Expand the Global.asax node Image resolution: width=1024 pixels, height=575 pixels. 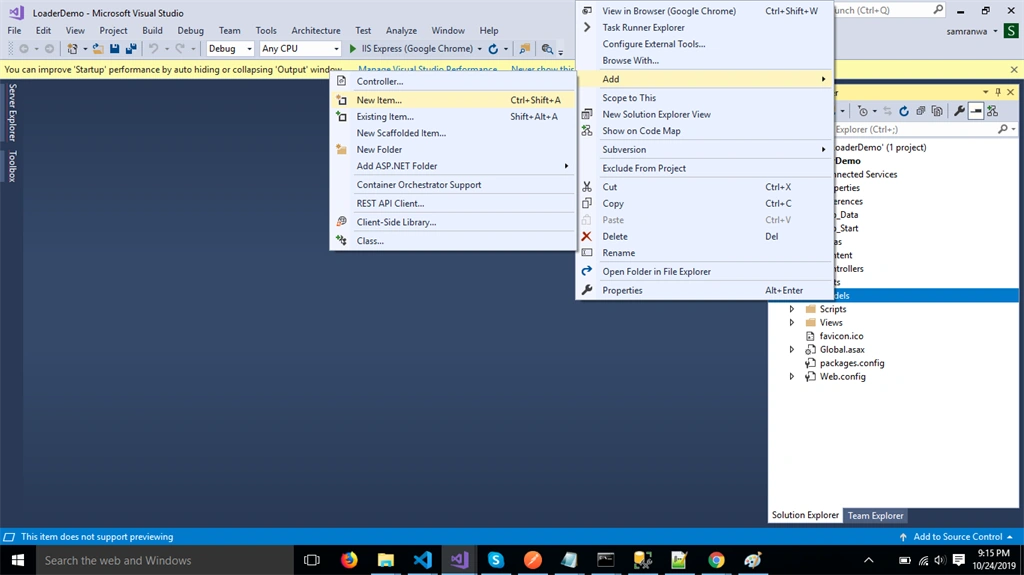792,350
